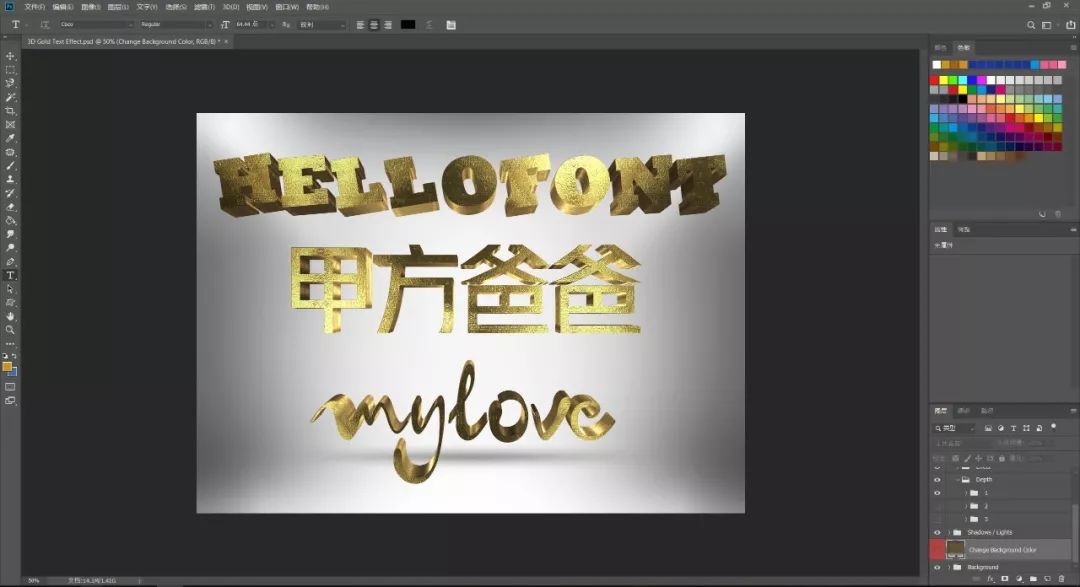Click the delete layer trash icon
The width and height of the screenshot is (1080, 587).
click(x=1061, y=578)
